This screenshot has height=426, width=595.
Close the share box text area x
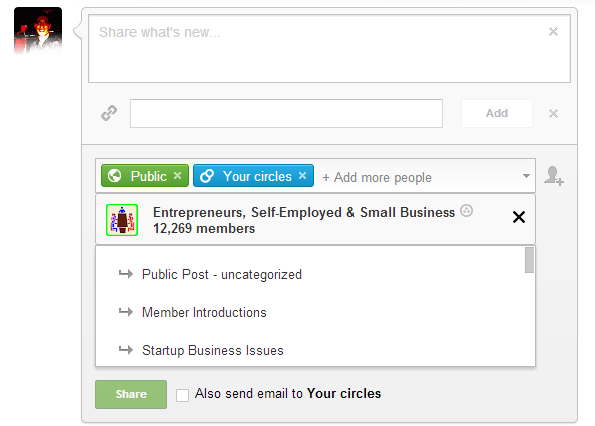click(x=553, y=31)
